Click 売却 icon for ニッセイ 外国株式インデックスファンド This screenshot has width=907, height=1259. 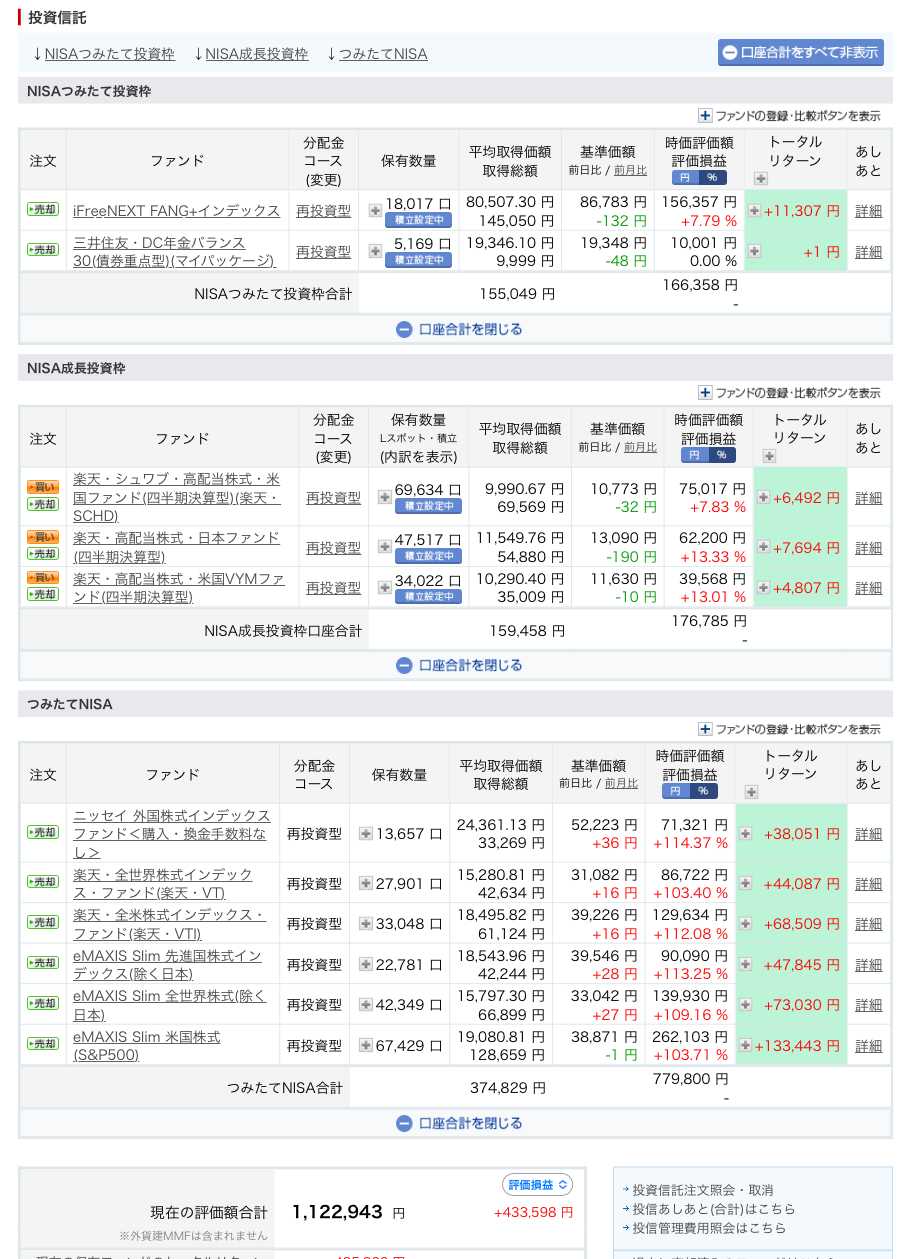[x=43, y=832]
